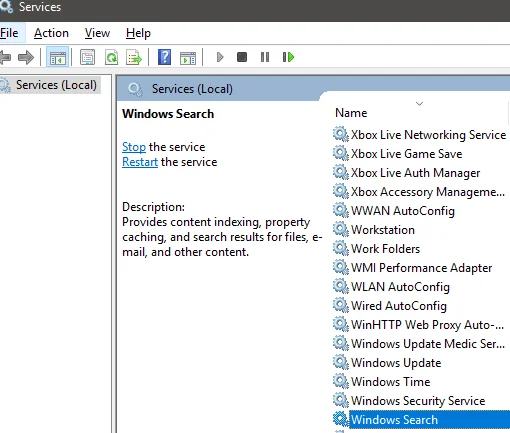Select the Xbox Accessory Management service row
Screen dimensions: 510x433
428,192
